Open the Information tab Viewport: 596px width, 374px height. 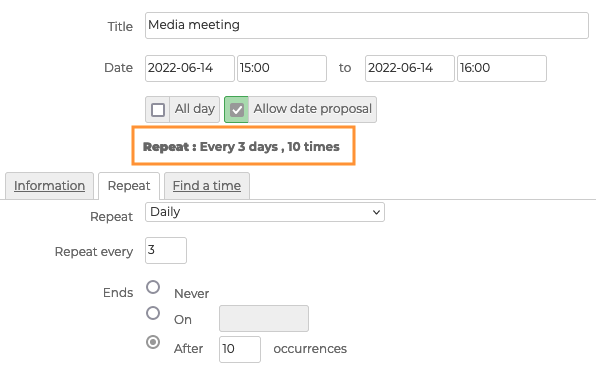click(x=49, y=186)
